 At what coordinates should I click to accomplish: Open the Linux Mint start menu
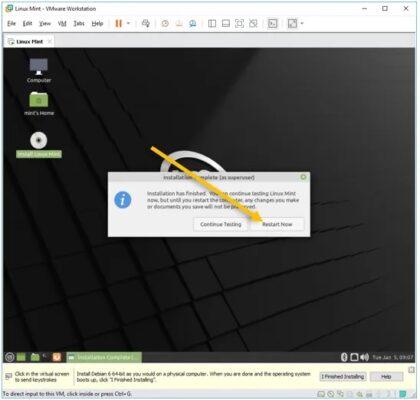[x=10, y=357]
